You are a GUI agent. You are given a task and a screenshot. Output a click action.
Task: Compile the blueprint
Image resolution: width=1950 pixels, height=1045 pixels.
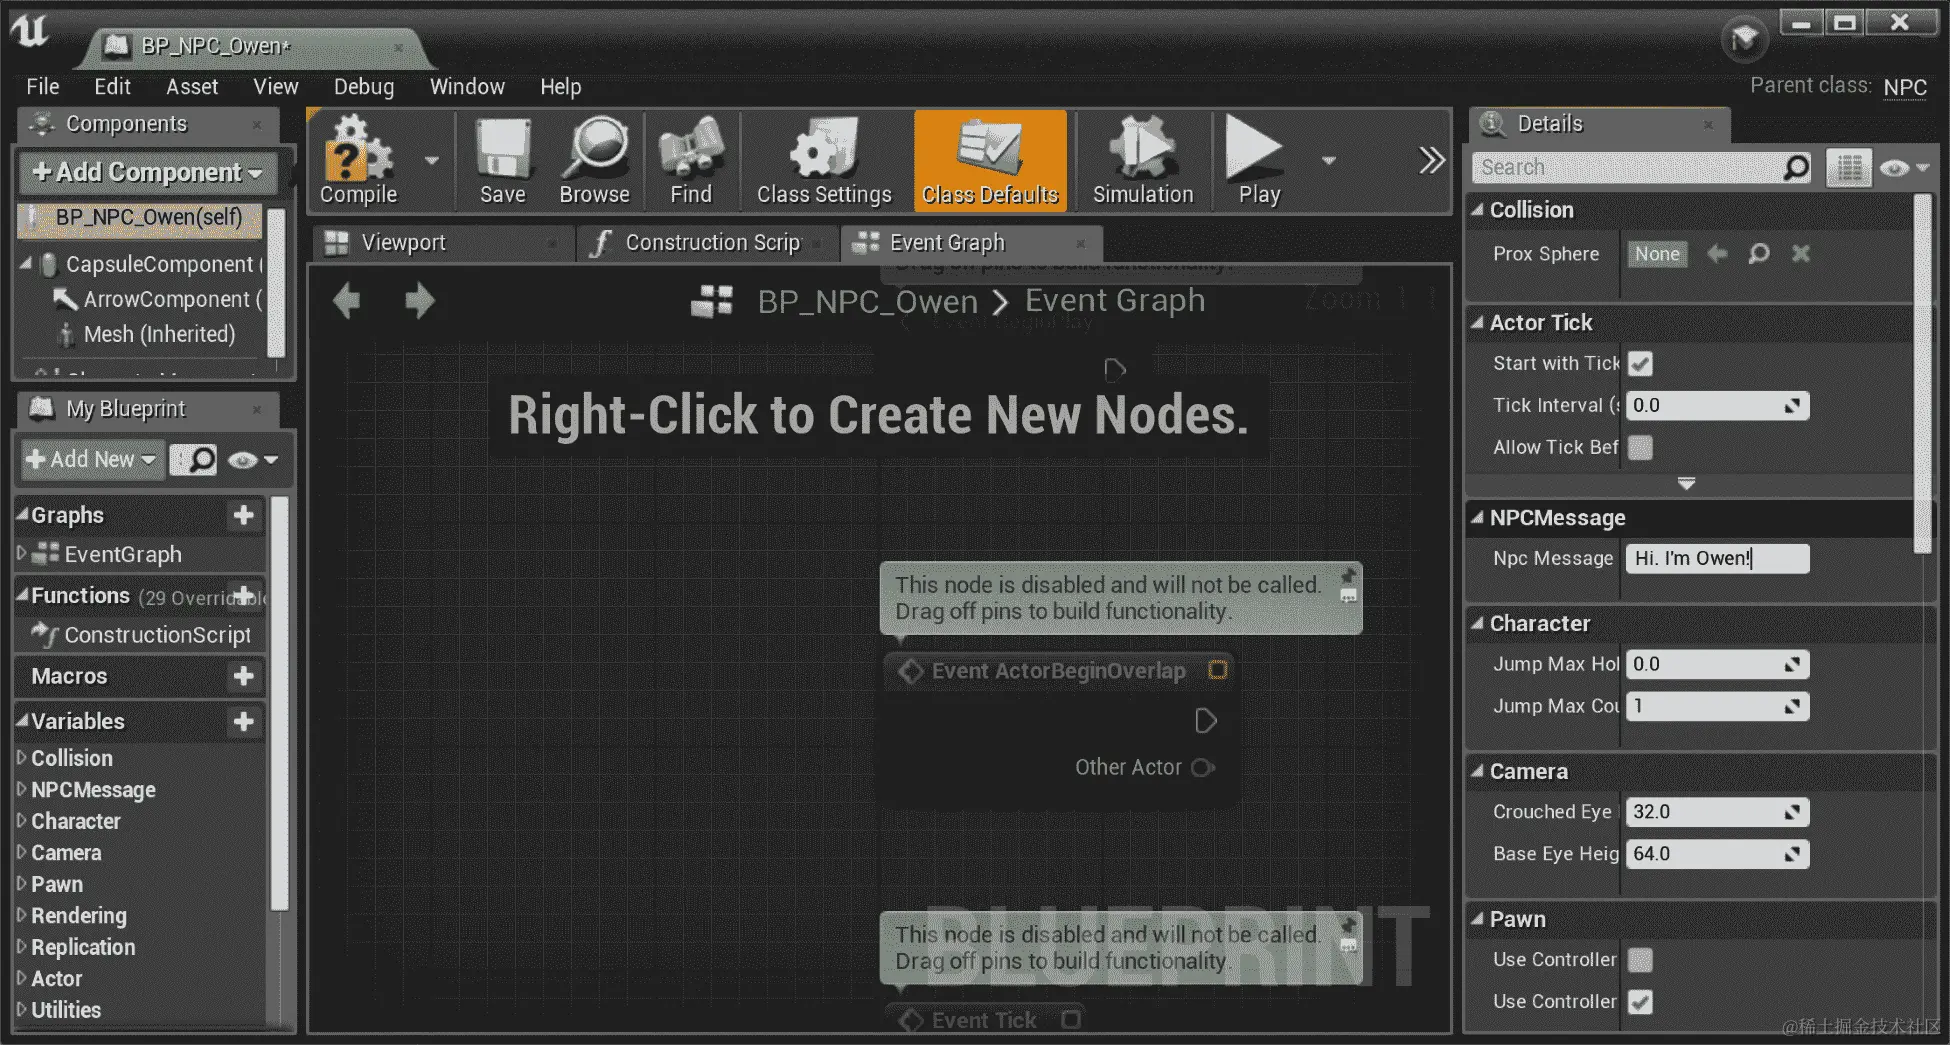(358, 161)
